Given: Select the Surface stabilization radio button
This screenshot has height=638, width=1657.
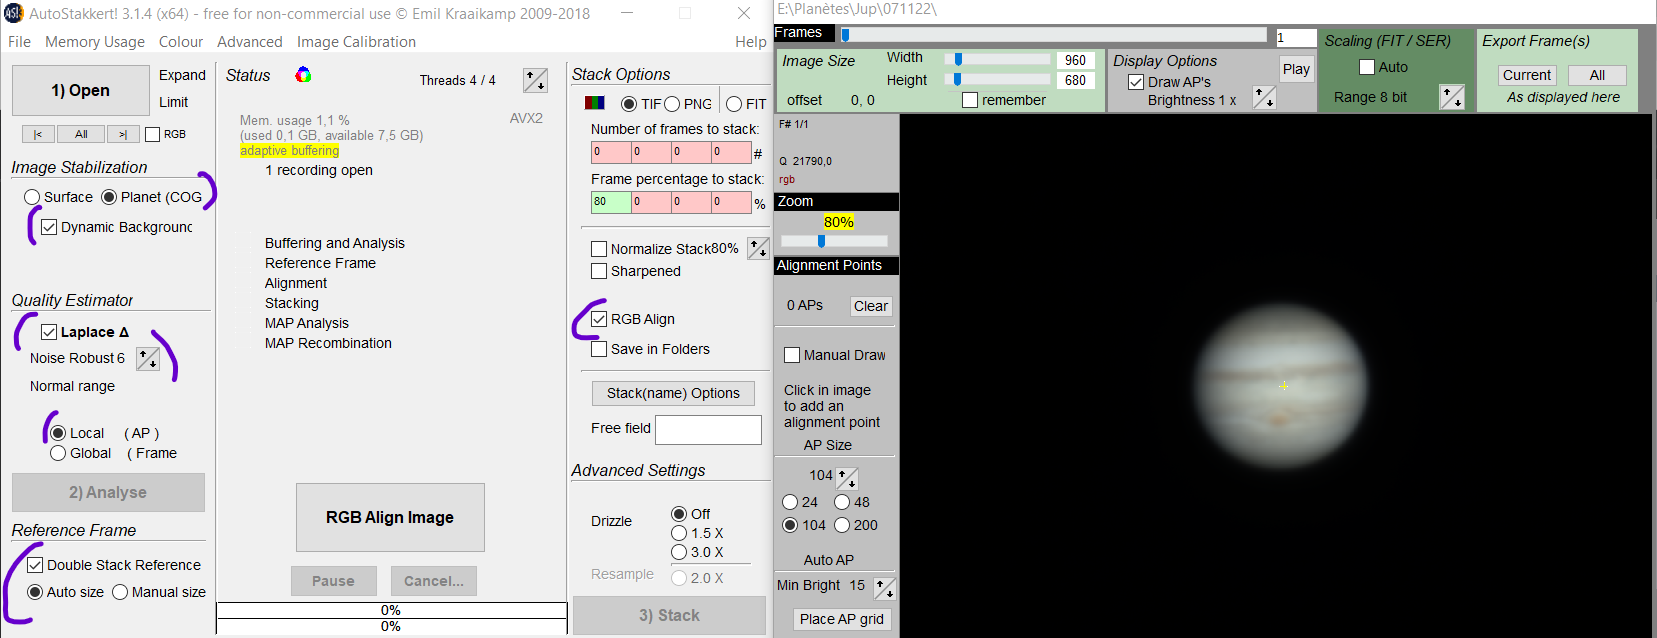Looking at the screenshot, I should point(32,197).
